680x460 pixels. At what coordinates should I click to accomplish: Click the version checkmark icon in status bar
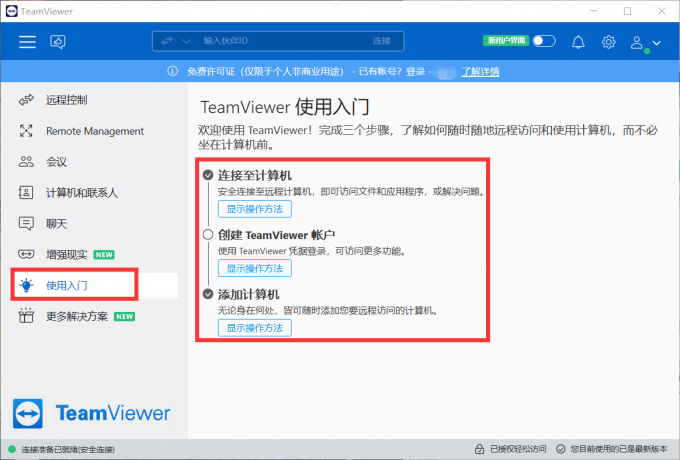pyautogui.click(x=561, y=449)
